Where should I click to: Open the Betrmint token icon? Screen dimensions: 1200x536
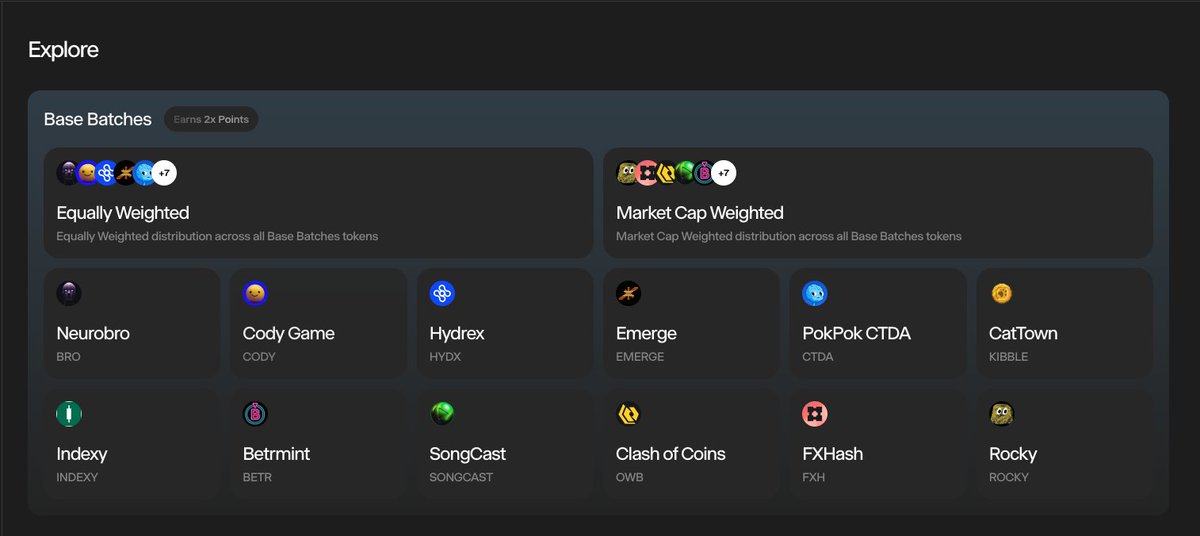click(256, 413)
